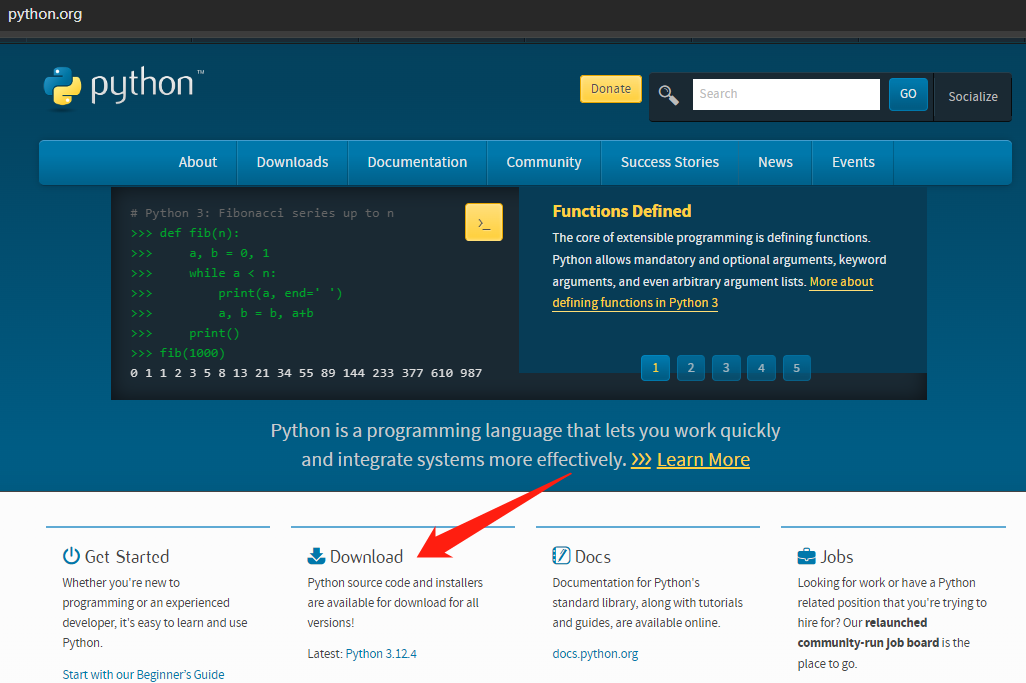1026x683 pixels.
Task: Open the docs.python.org link
Action: (x=595, y=654)
